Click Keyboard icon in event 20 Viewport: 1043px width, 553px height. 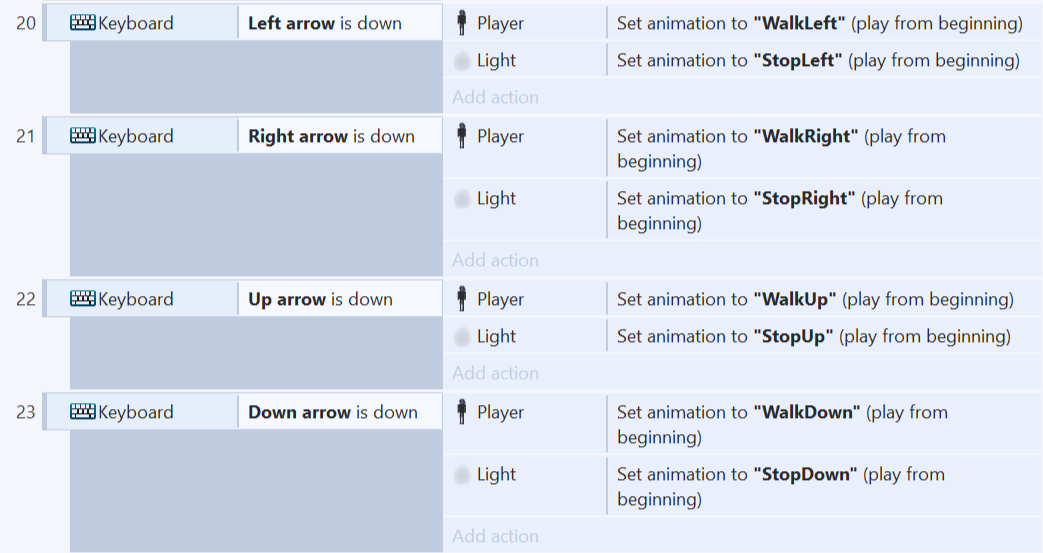tap(82, 23)
